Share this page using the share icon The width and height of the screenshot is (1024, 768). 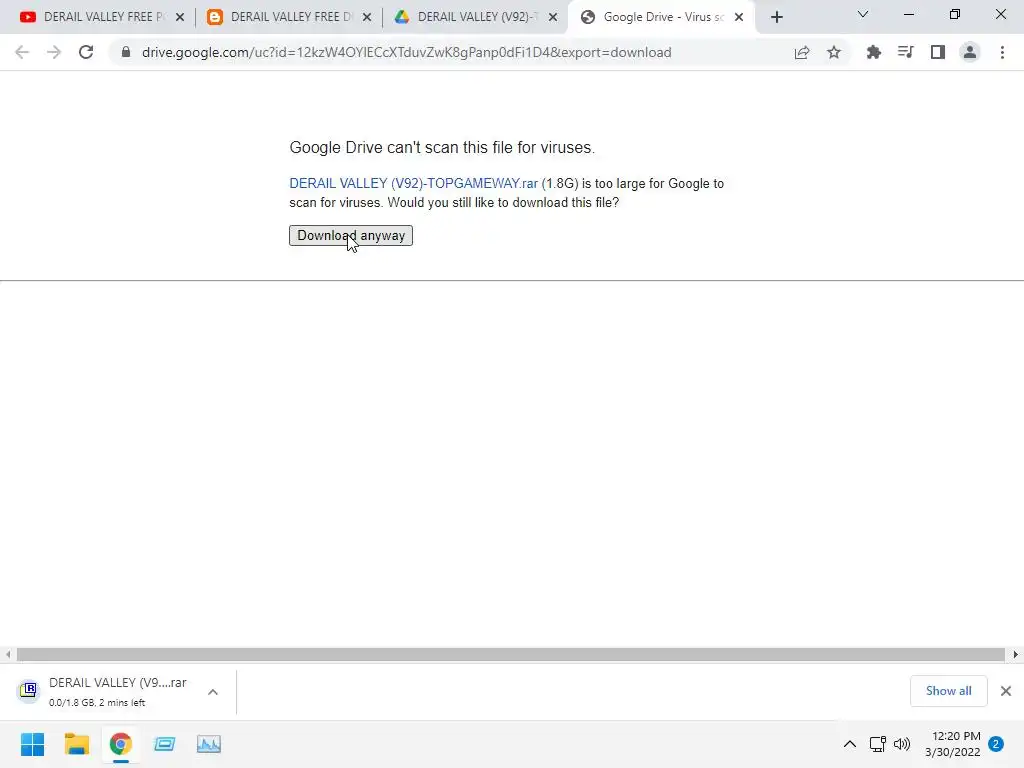tap(802, 52)
